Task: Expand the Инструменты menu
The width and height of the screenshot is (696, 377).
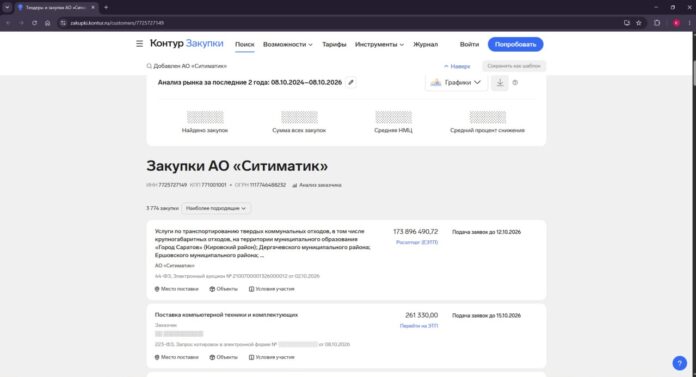Action: 379,44
